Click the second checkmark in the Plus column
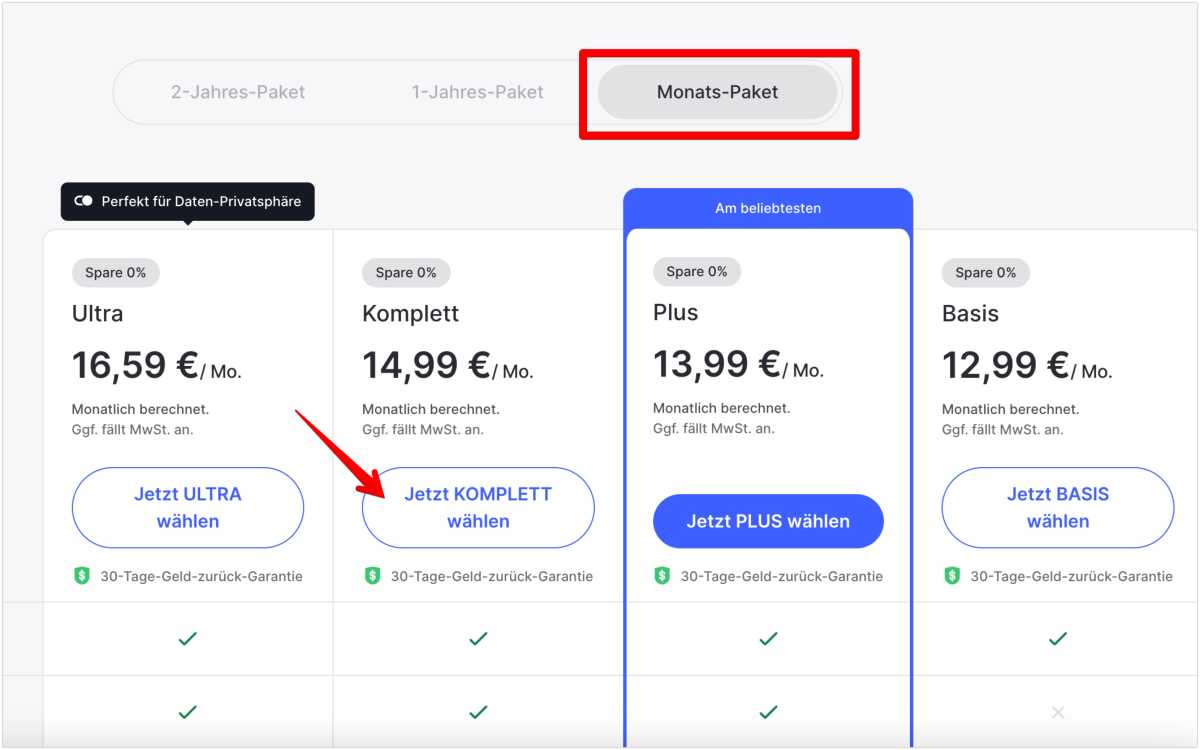 pyautogui.click(x=767, y=712)
